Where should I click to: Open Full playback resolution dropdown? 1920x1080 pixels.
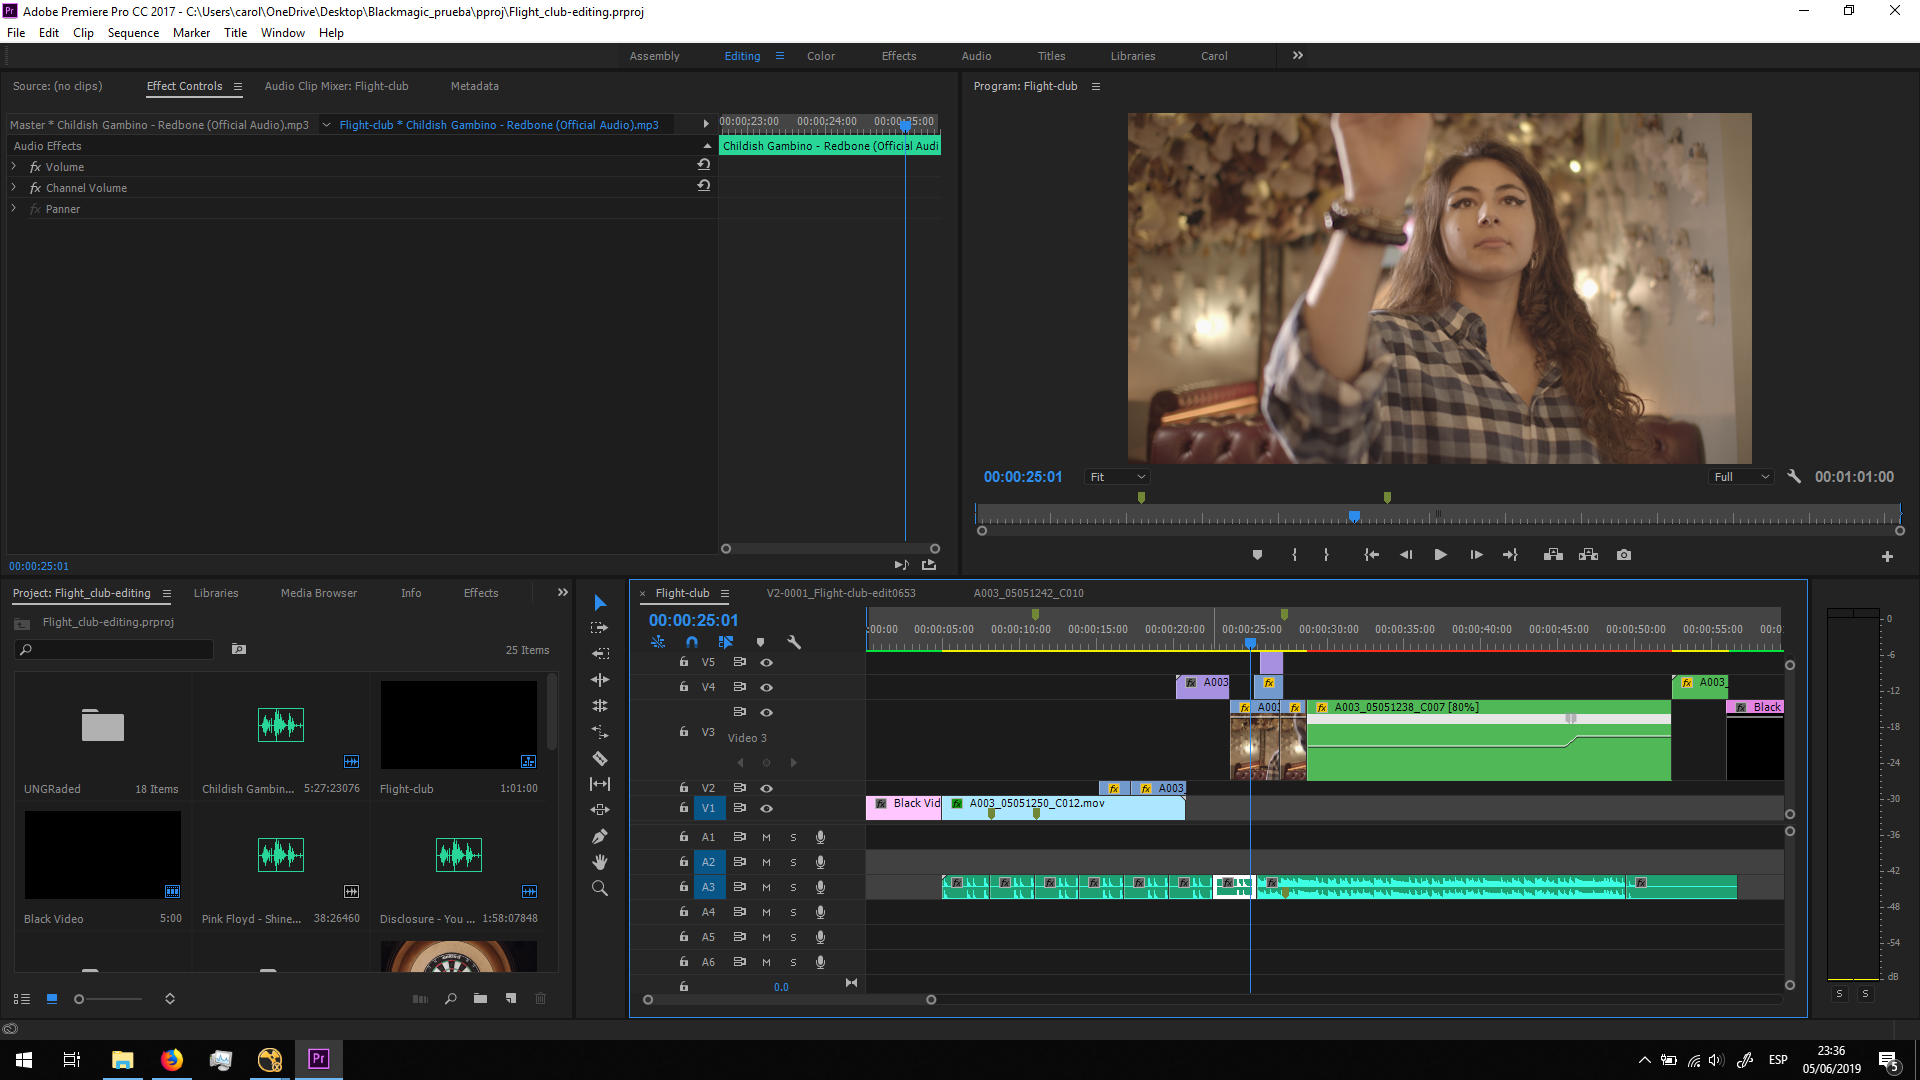tap(1742, 477)
